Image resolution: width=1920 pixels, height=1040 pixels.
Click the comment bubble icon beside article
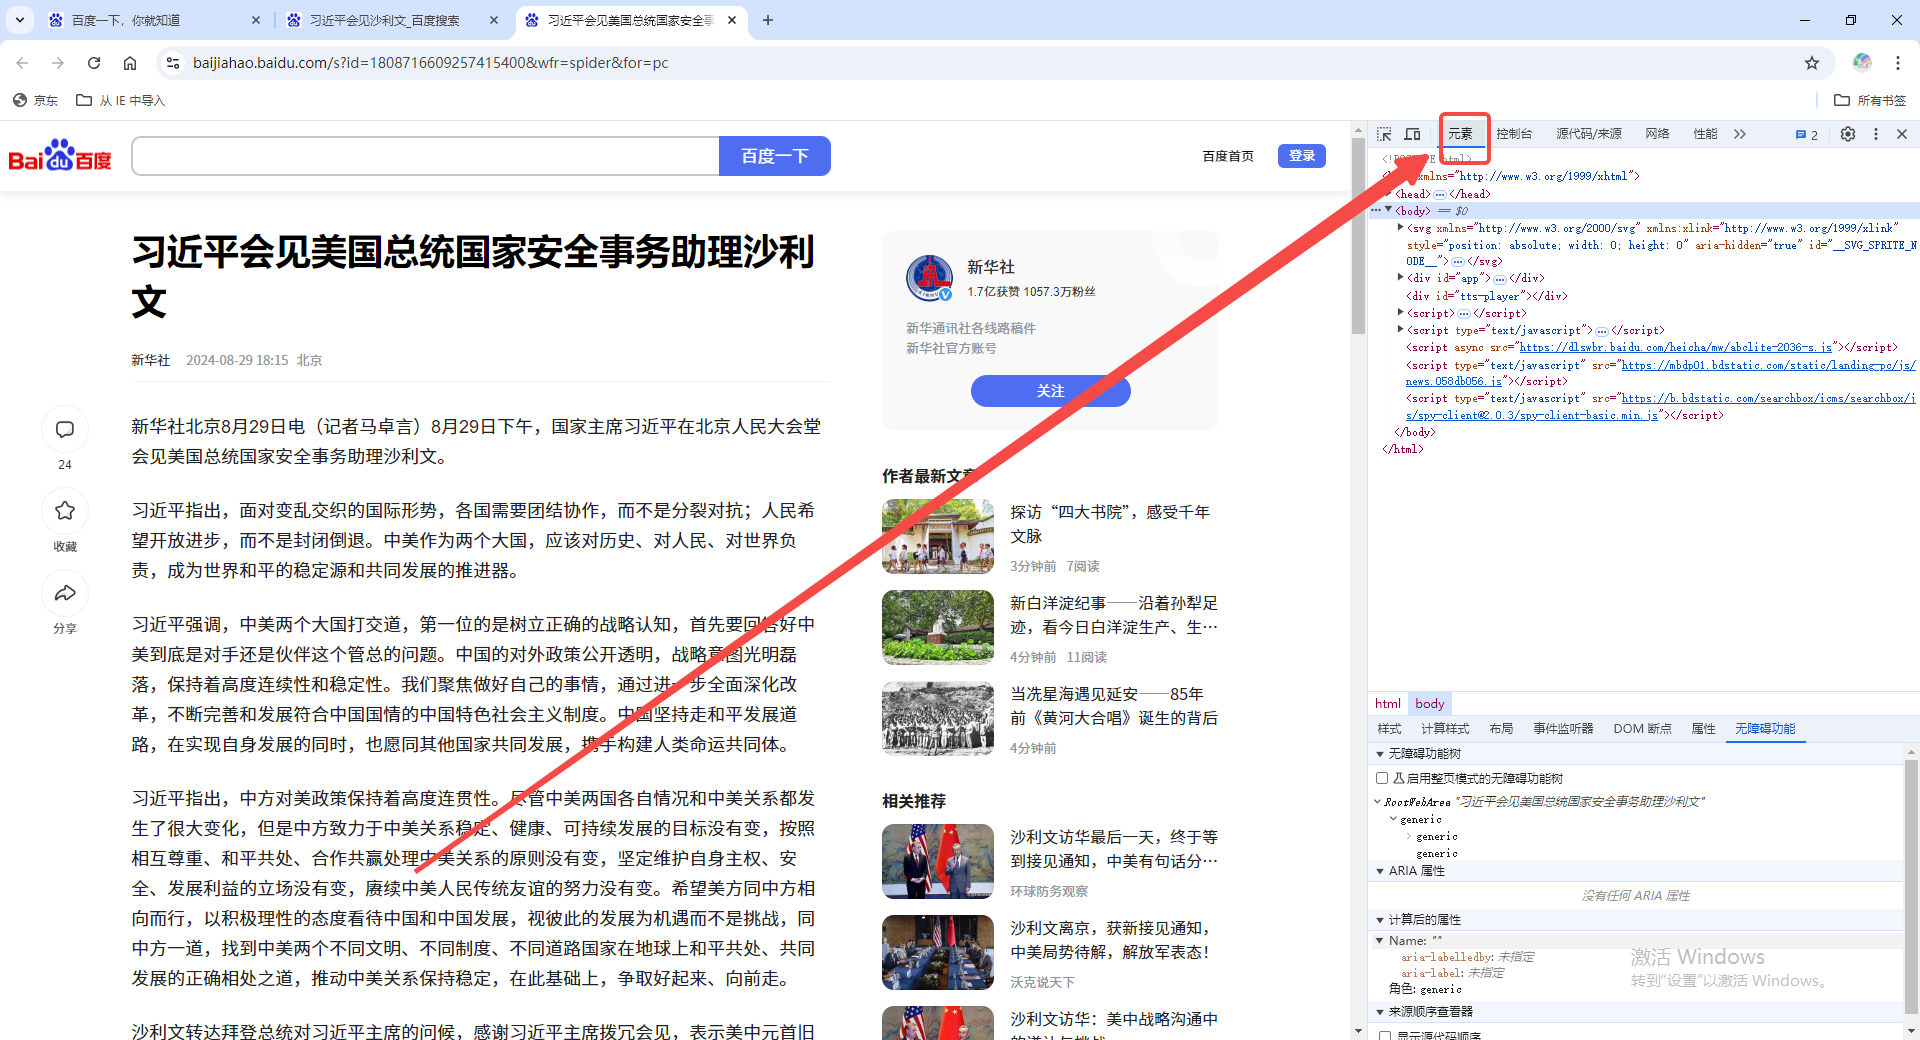coord(65,430)
